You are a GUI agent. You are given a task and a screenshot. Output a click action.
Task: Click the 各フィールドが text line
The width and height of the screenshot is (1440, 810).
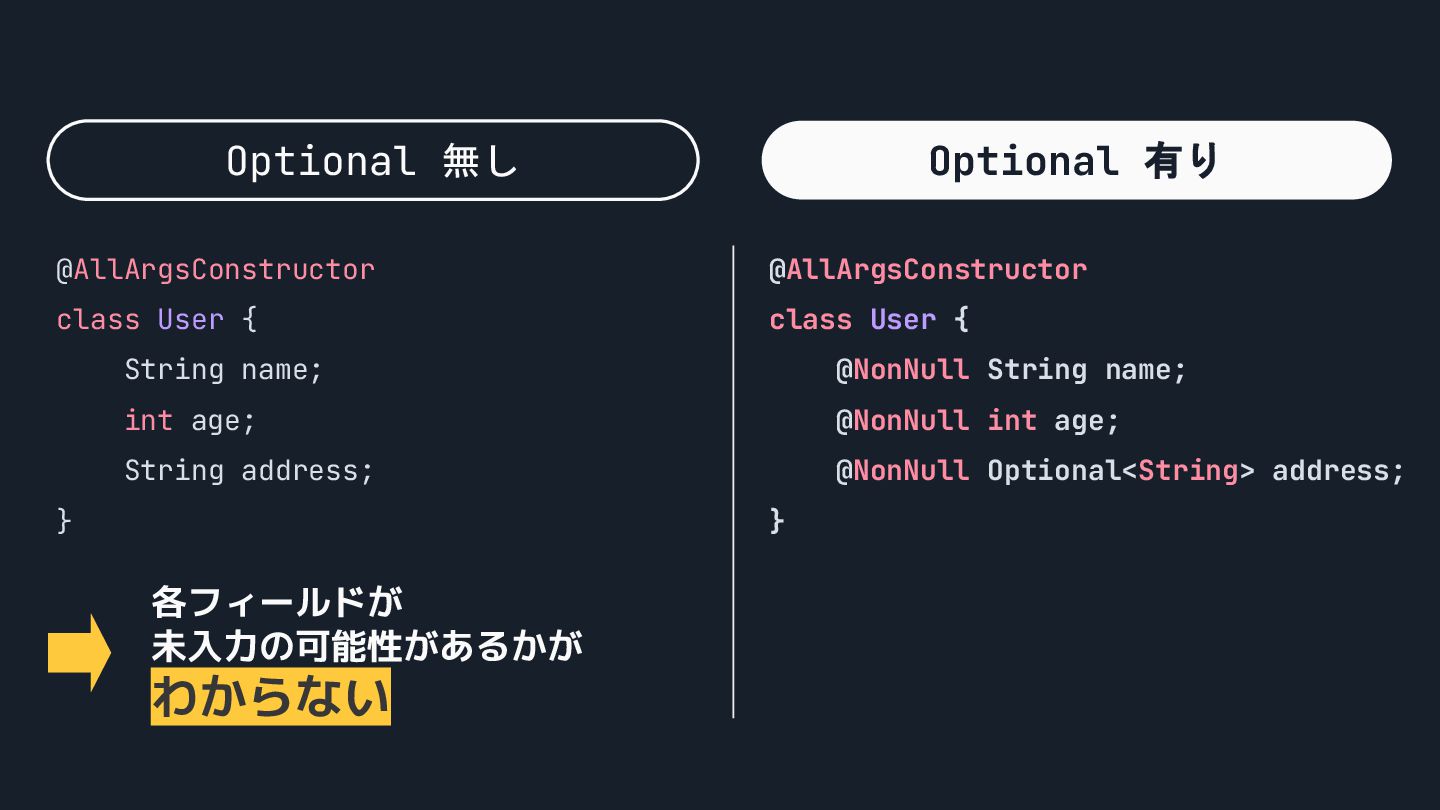coord(277,602)
